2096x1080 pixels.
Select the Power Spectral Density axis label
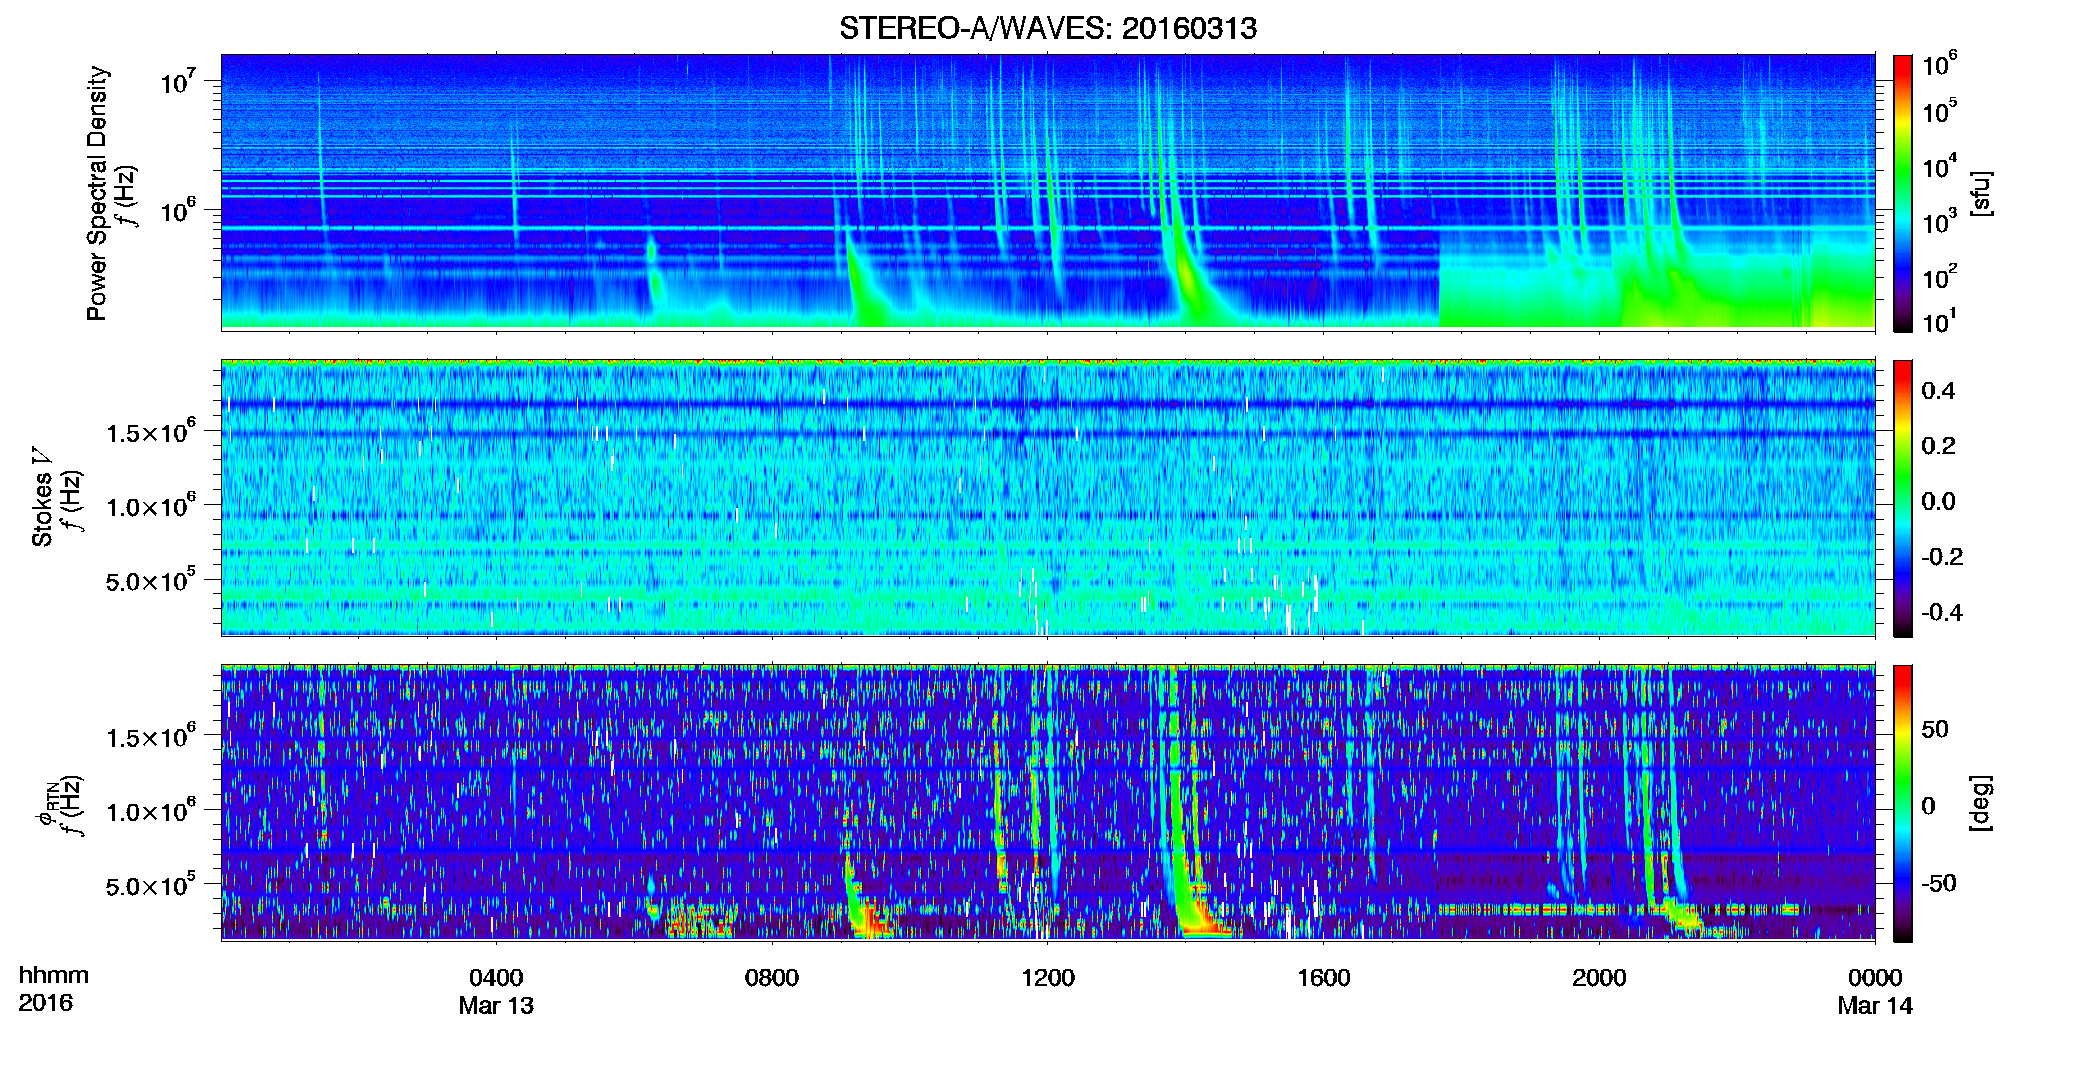[x=97, y=193]
